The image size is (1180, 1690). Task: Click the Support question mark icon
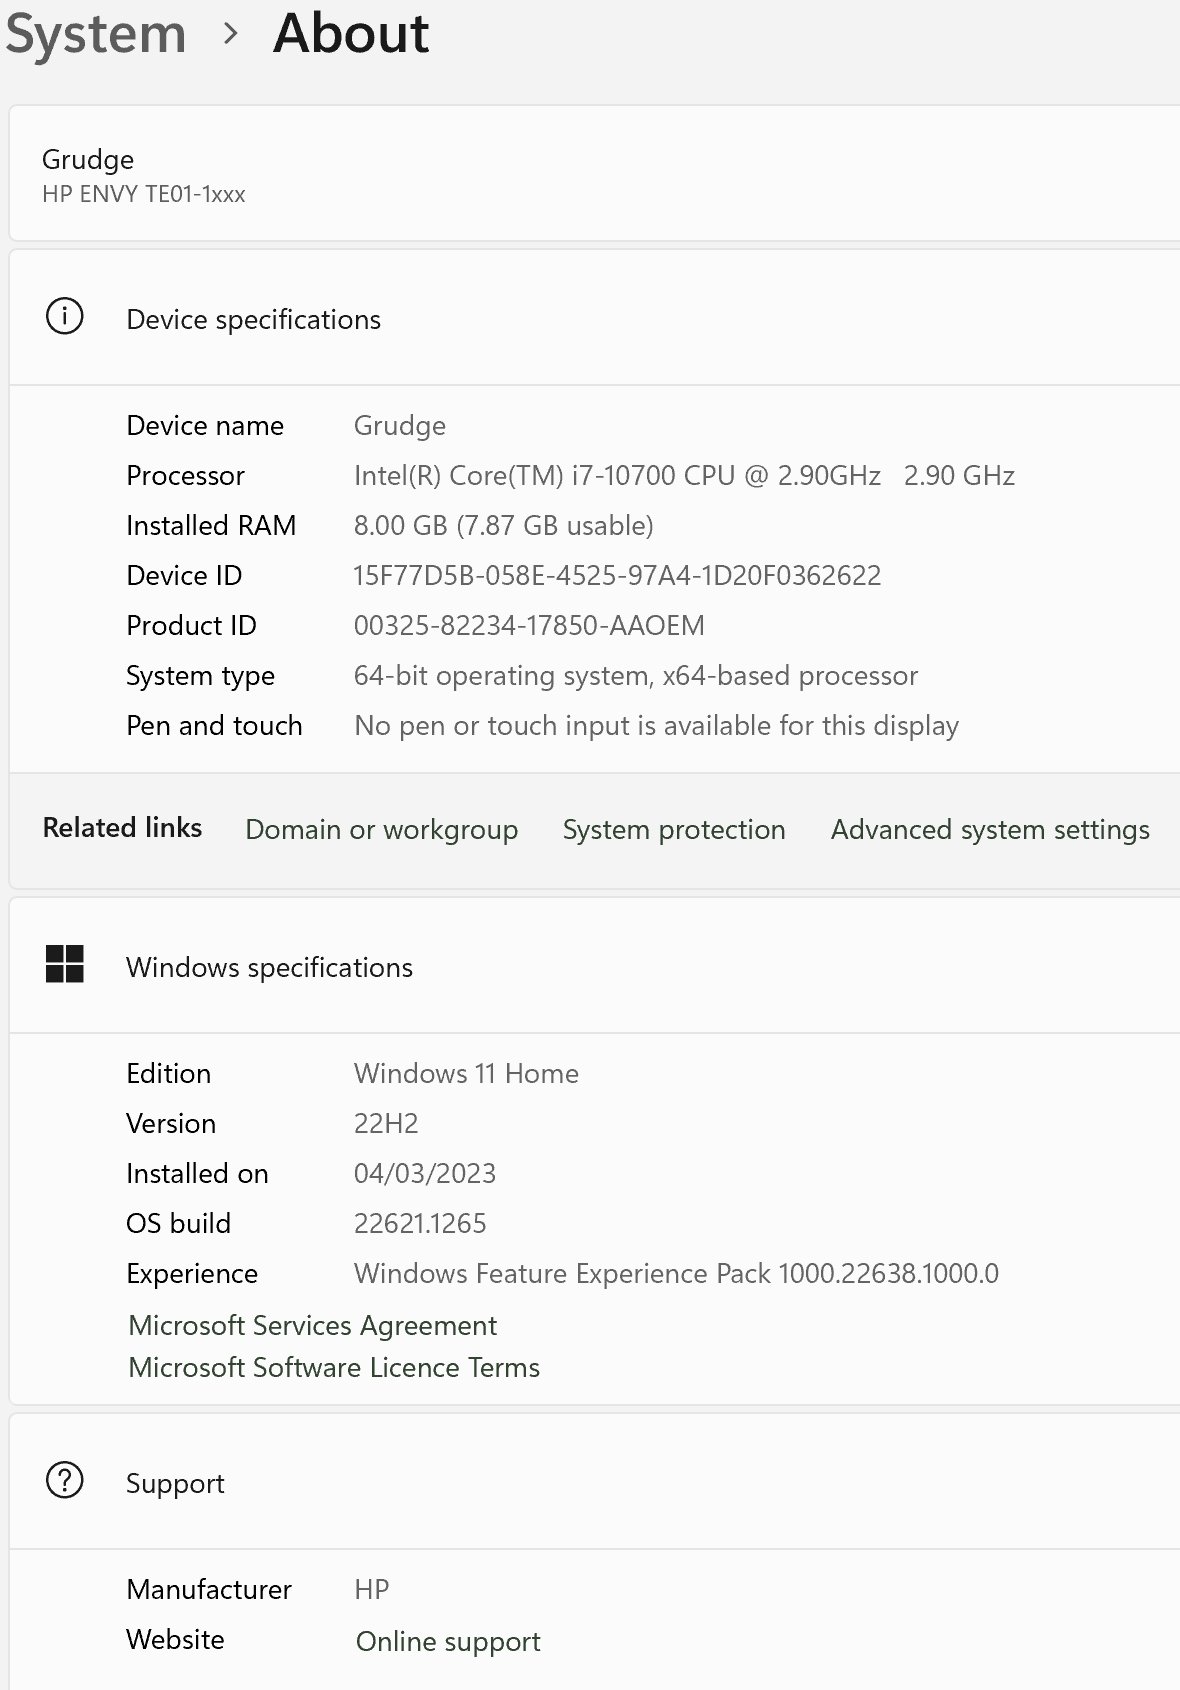[x=65, y=1480]
